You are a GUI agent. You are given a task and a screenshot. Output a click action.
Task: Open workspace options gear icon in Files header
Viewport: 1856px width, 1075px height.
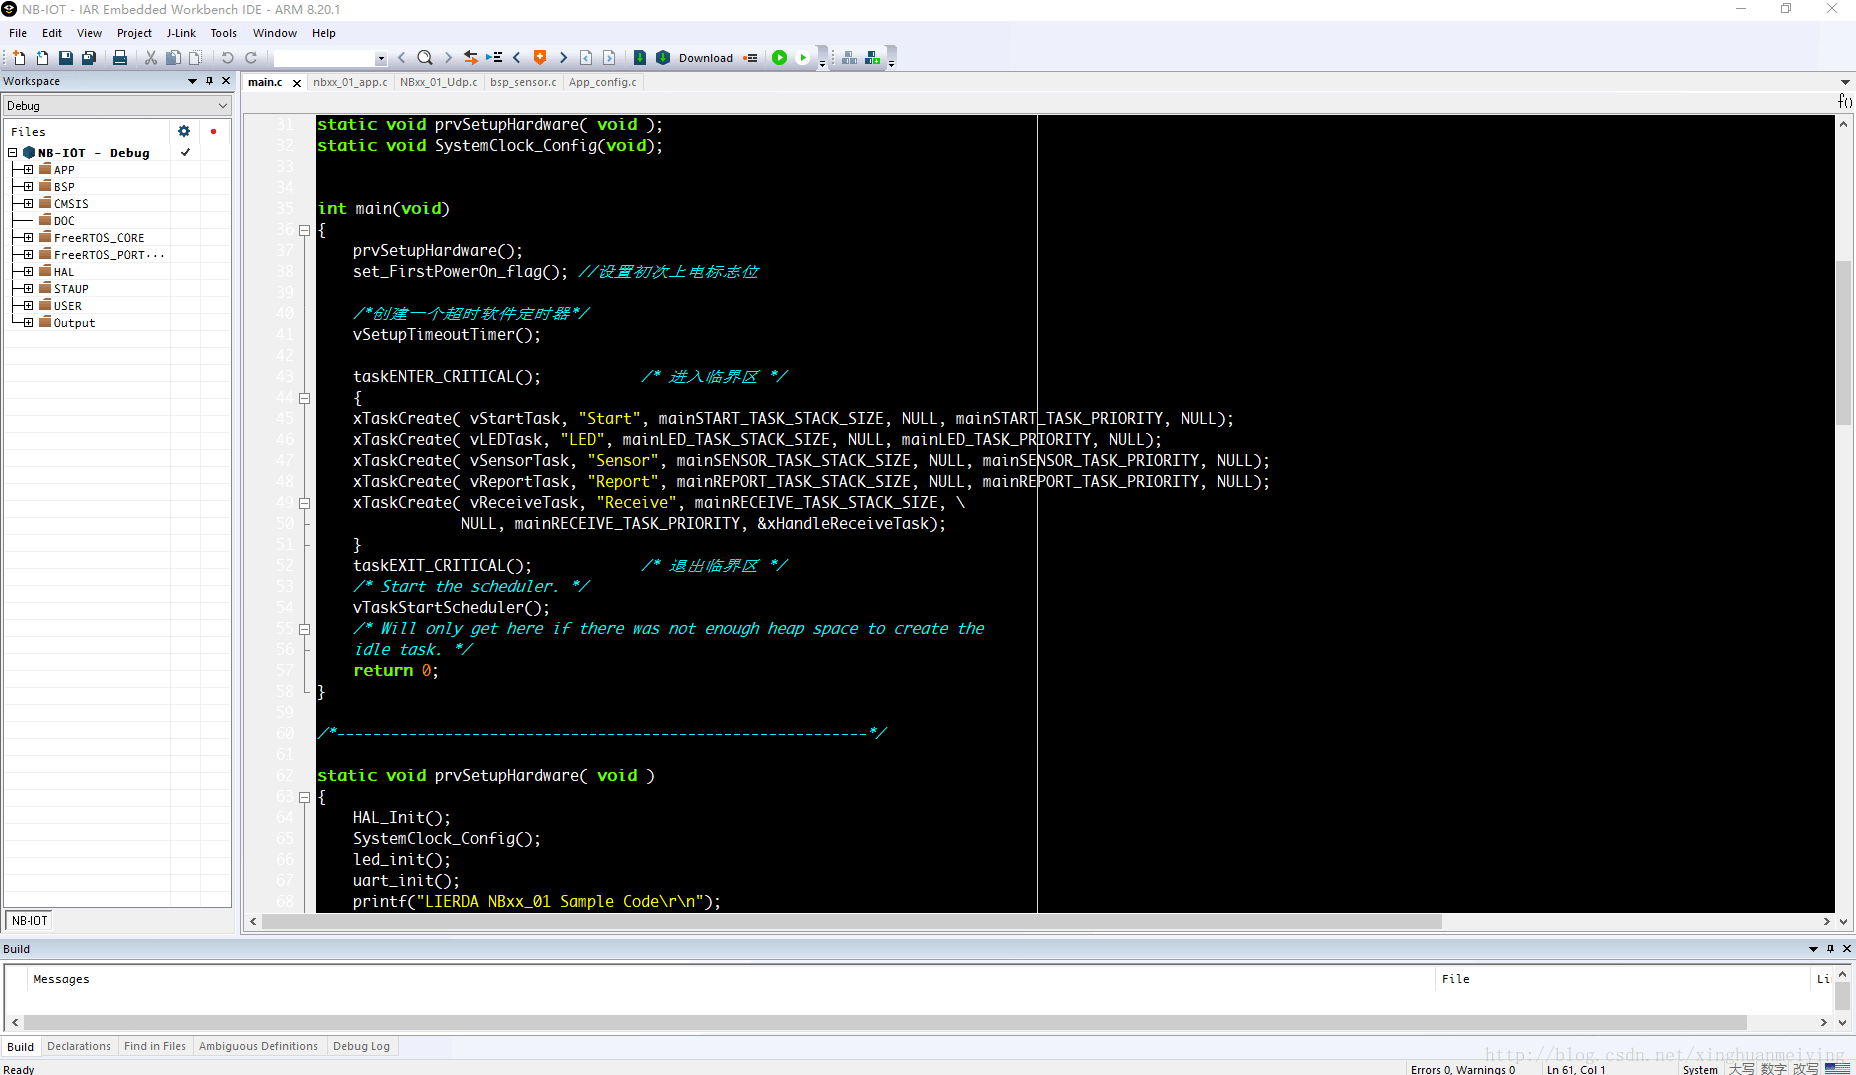(x=184, y=131)
